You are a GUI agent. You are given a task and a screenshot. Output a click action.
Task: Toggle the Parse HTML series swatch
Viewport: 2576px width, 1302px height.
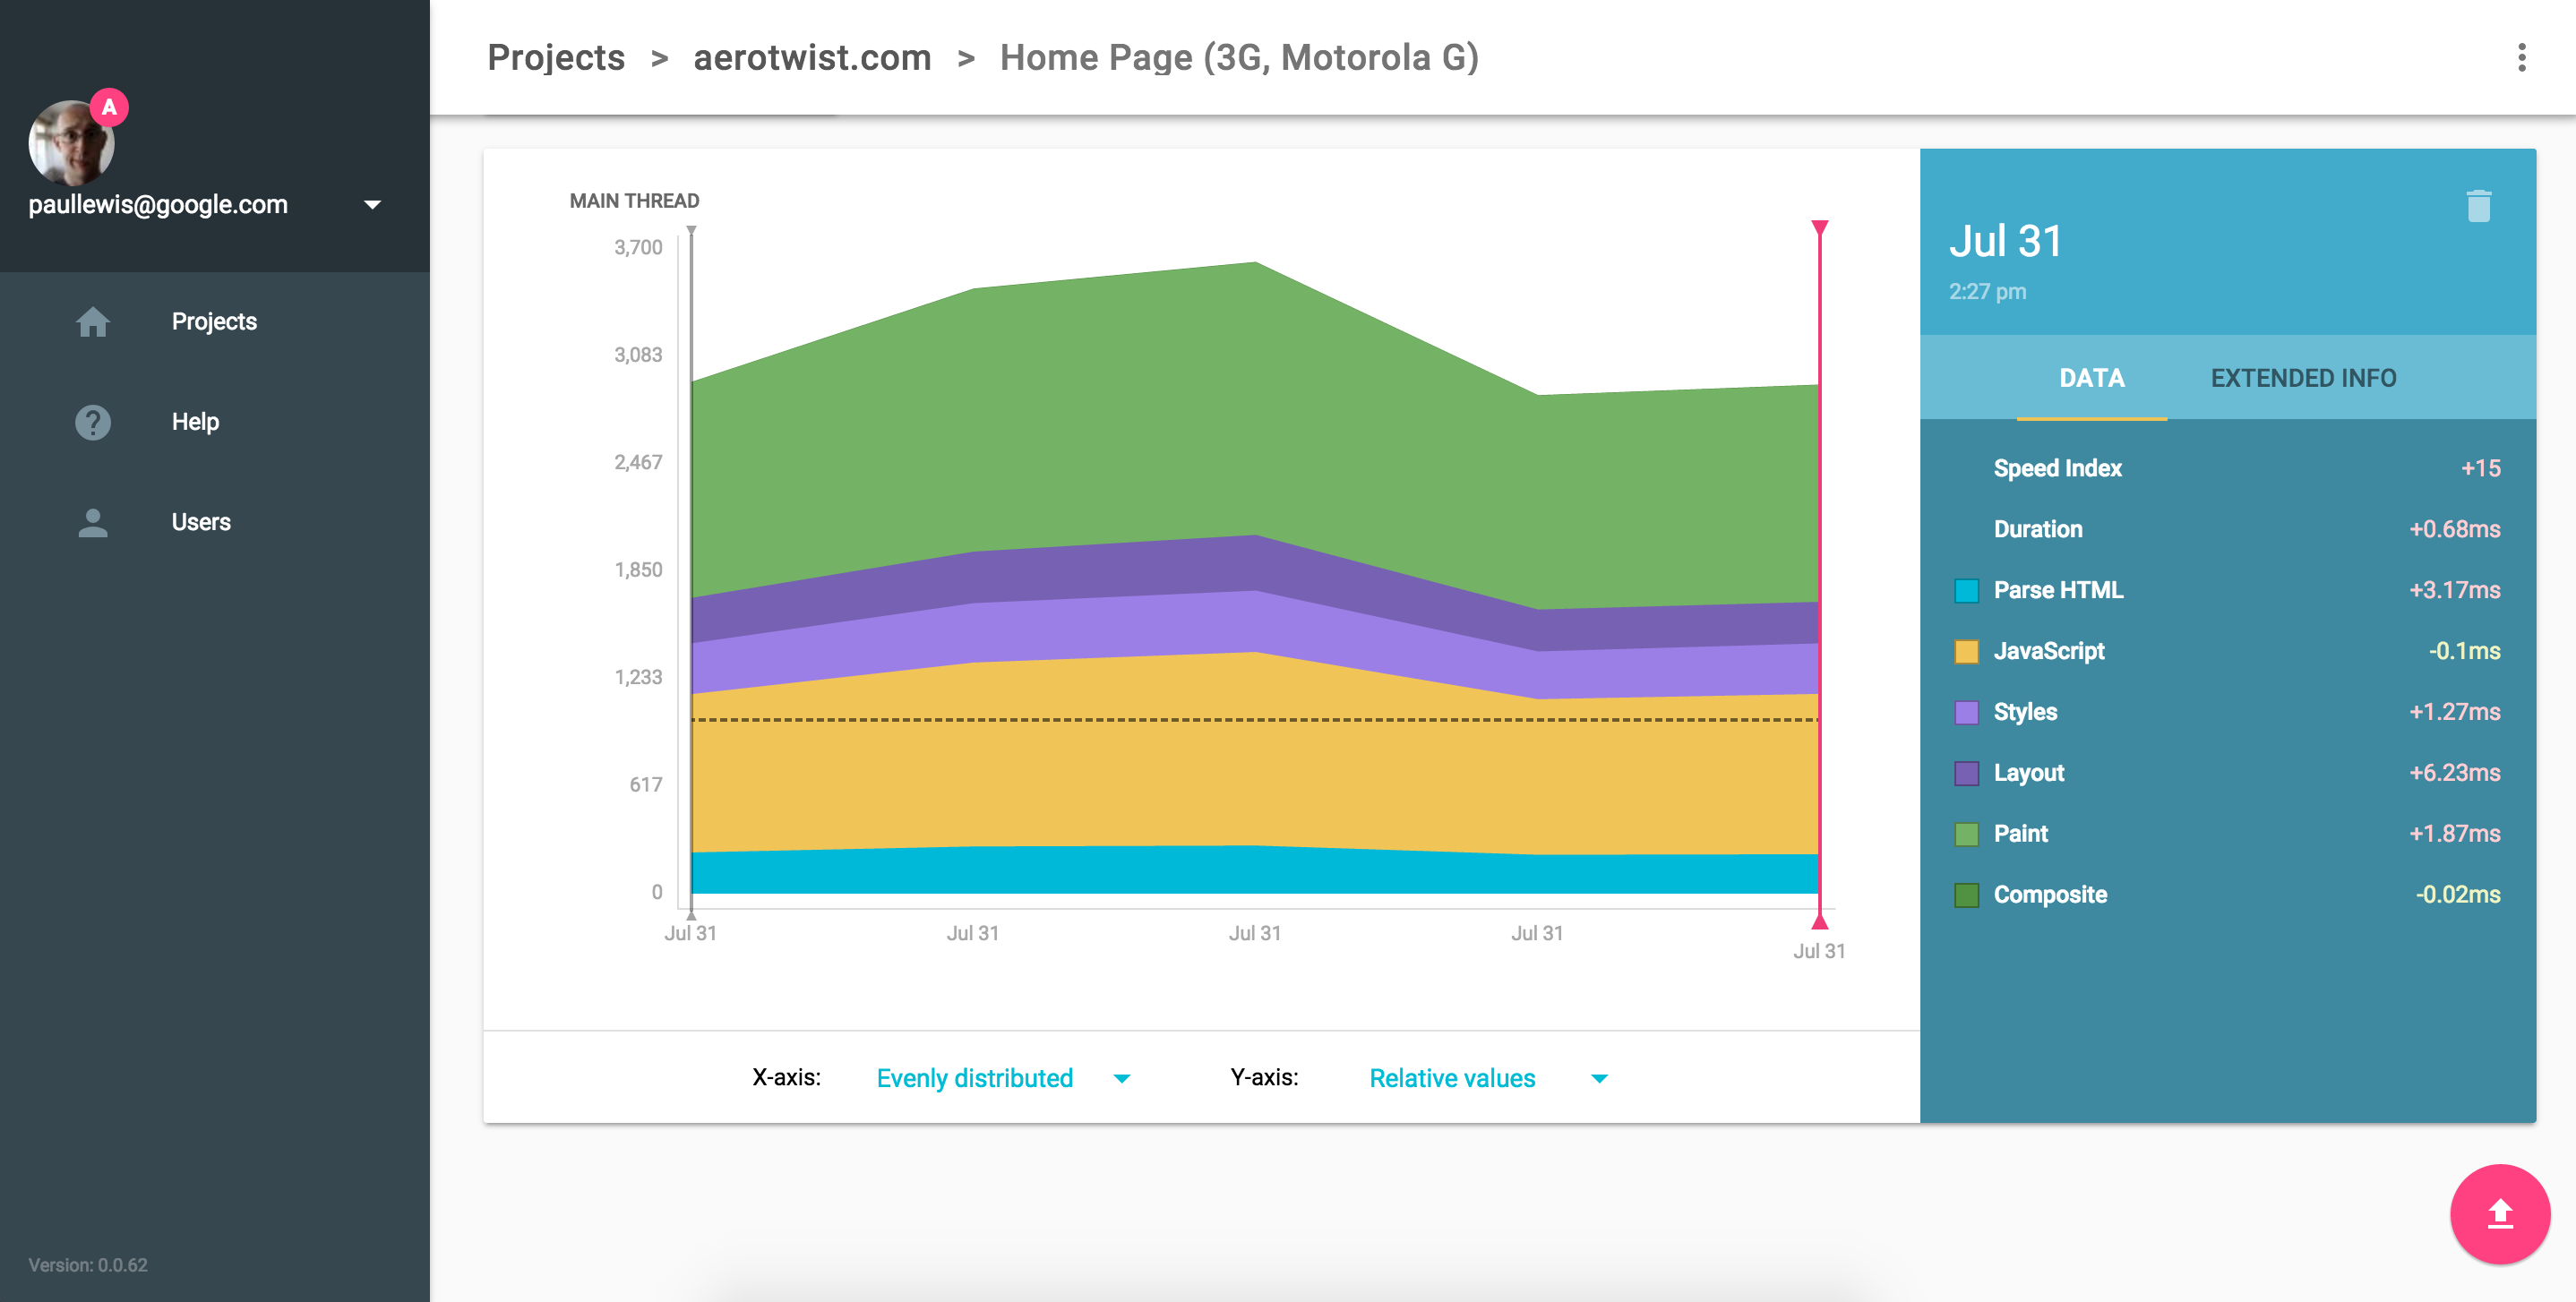[x=1966, y=591]
